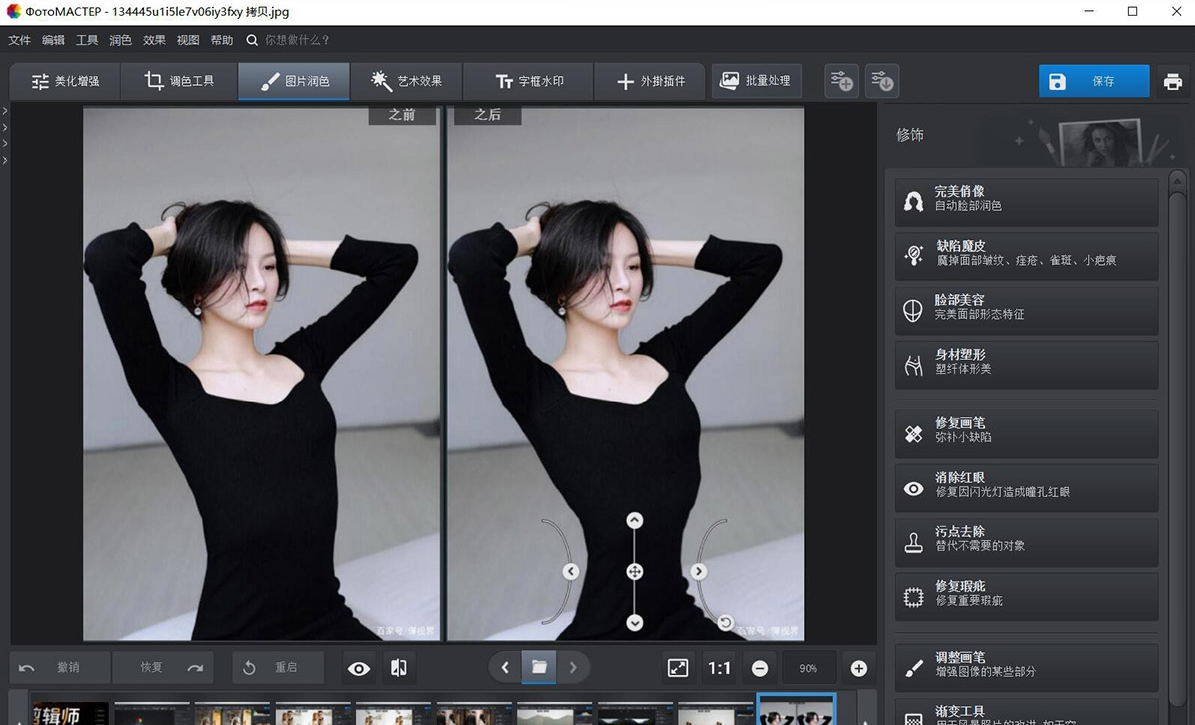Click the waist down-arrow handle
This screenshot has width=1195, height=725.
click(634, 623)
